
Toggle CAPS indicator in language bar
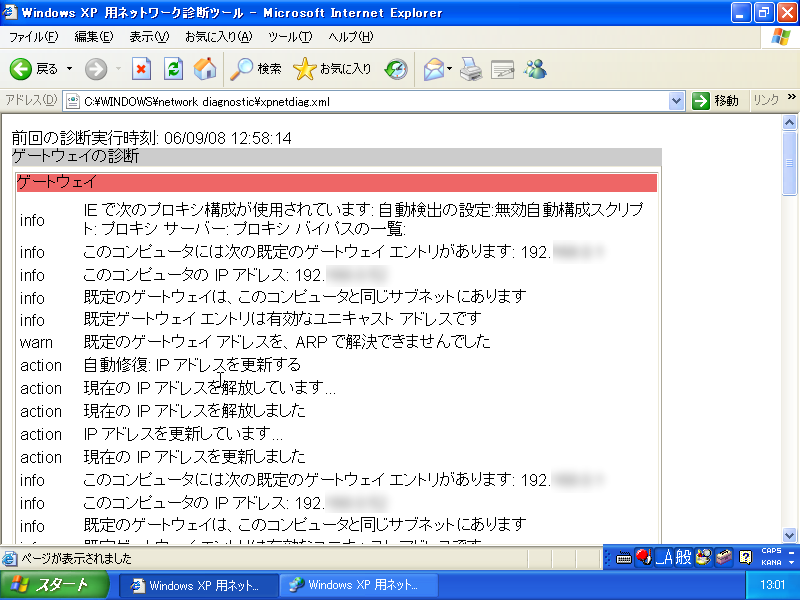771,551
